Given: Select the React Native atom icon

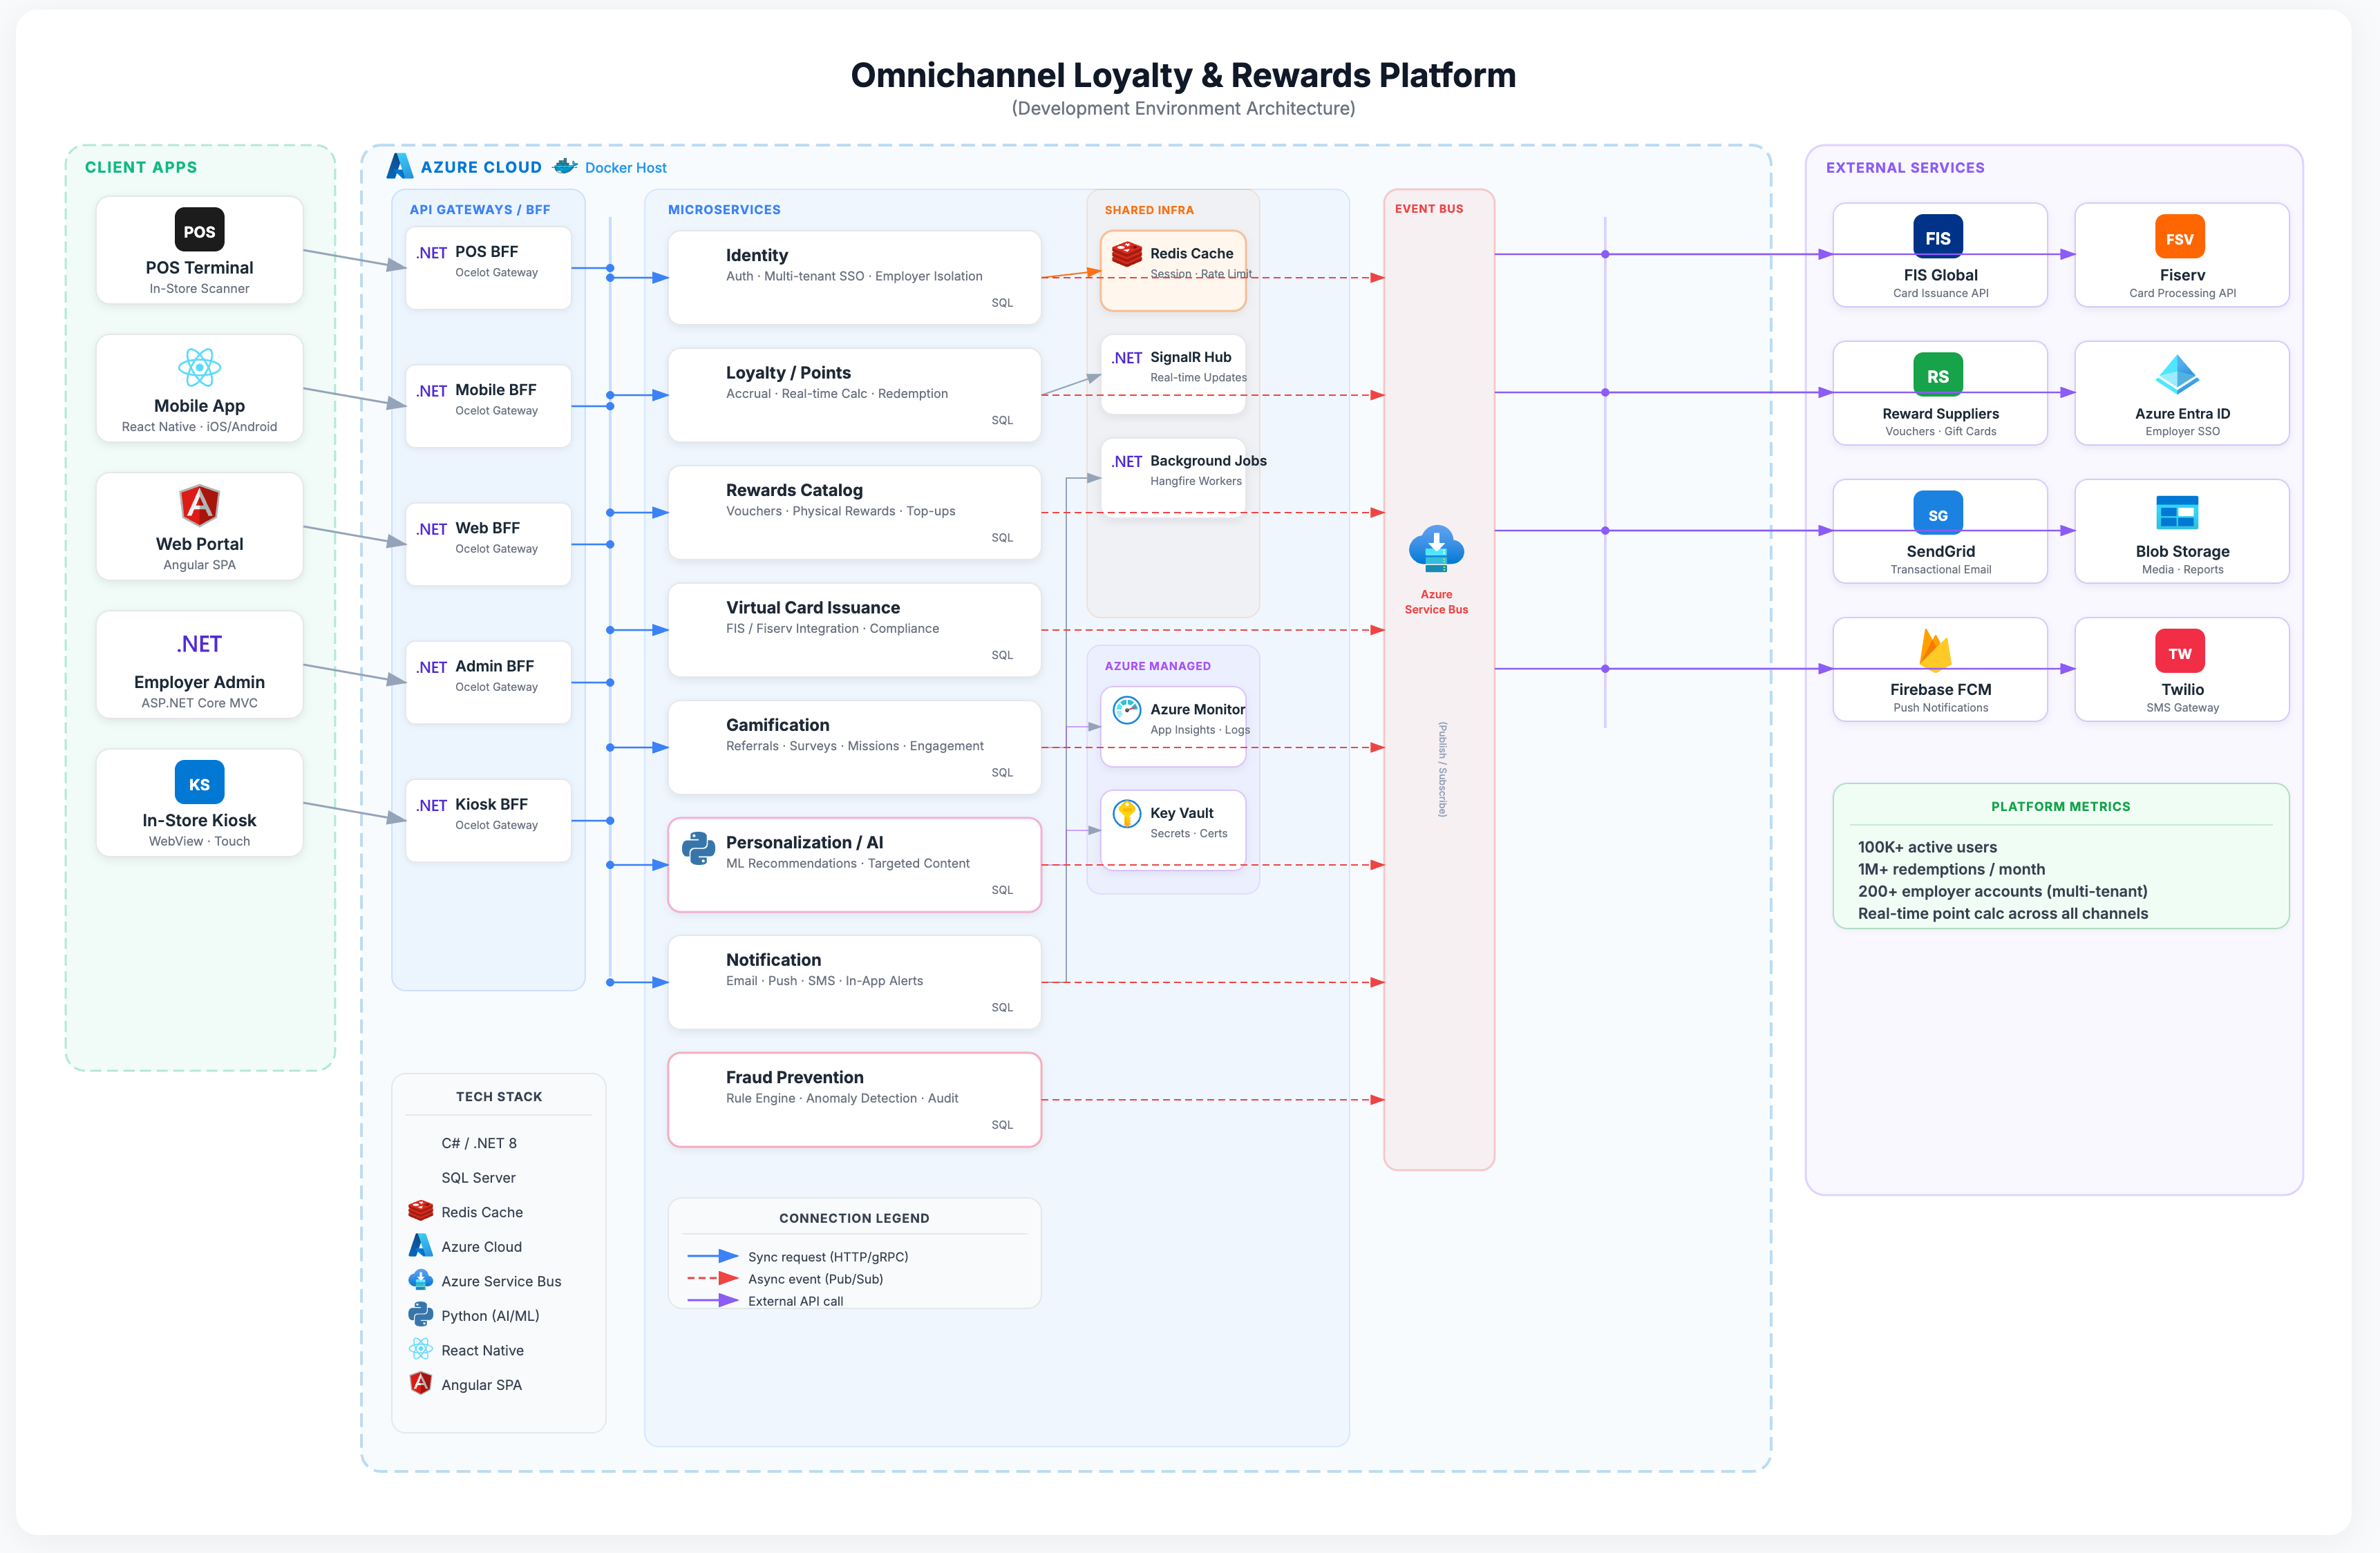Looking at the screenshot, I should click(421, 1349).
